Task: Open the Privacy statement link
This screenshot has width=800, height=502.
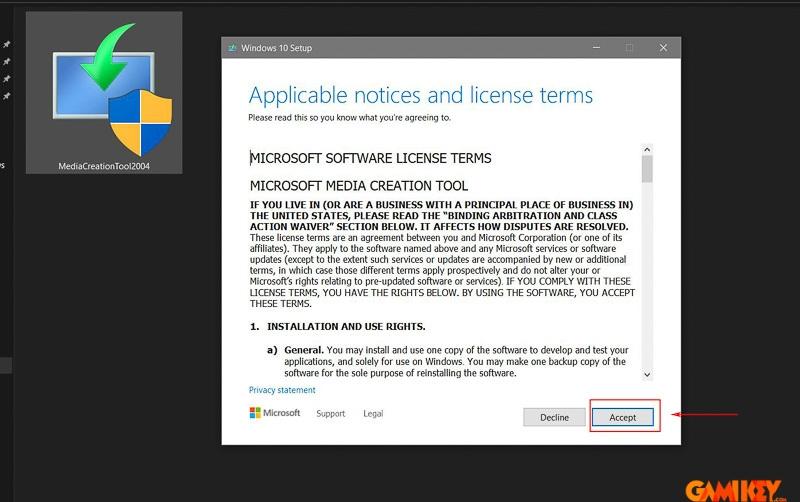Action: coord(282,390)
